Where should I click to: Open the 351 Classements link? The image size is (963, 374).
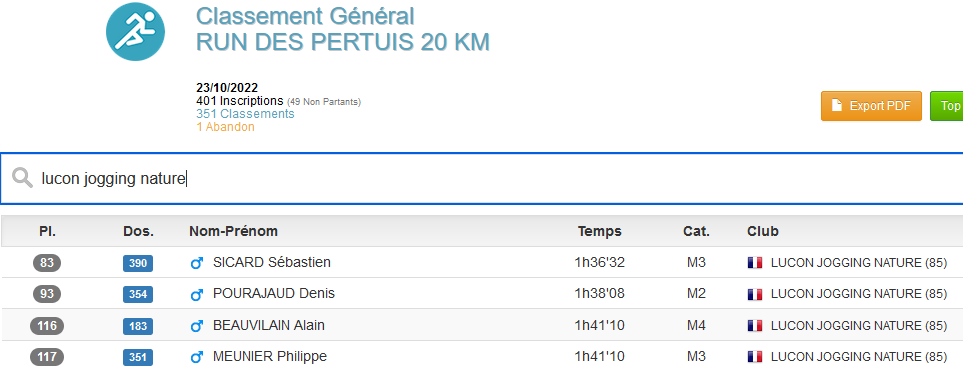(245, 114)
